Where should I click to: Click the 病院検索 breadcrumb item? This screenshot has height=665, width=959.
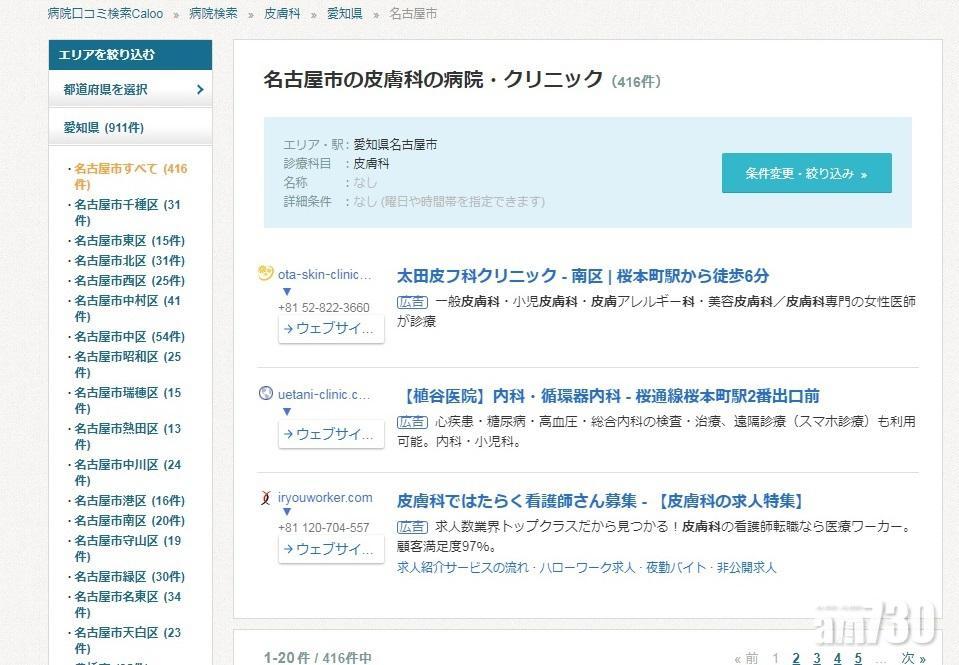212,13
